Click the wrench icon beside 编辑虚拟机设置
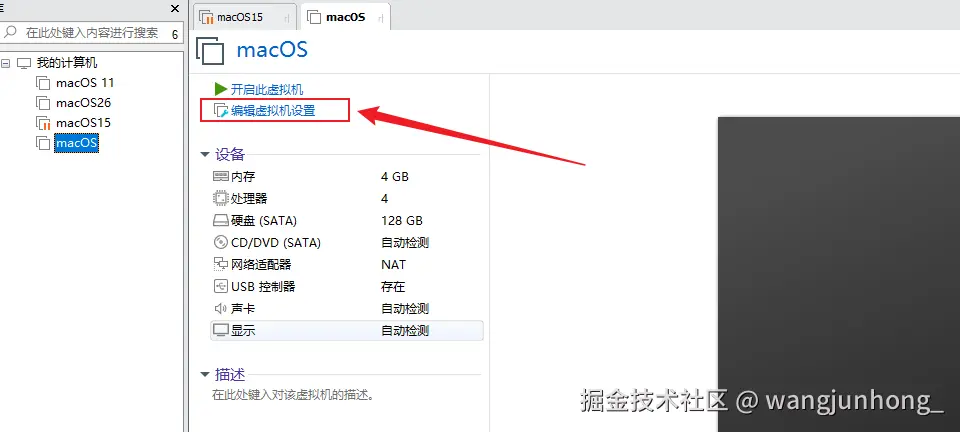The image size is (960, 432). 220,111
